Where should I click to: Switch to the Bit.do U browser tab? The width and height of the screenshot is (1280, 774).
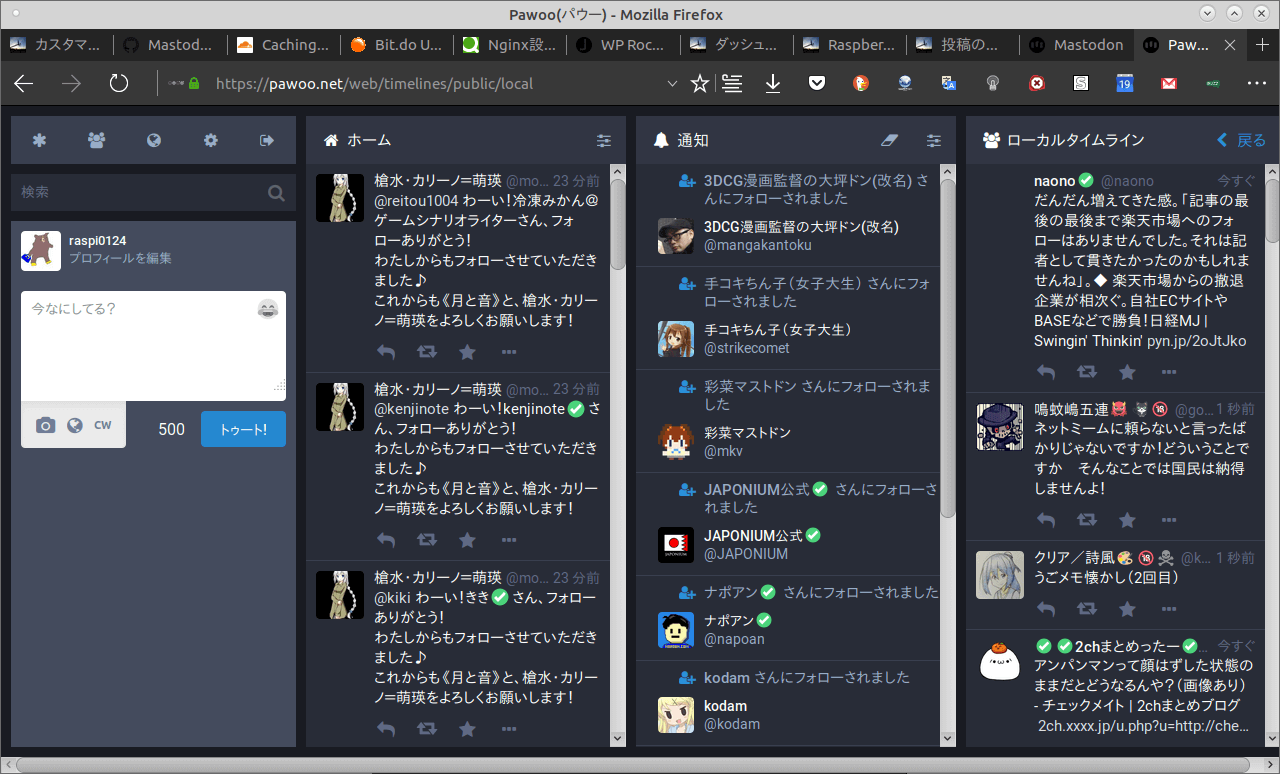tap(398, 45)
